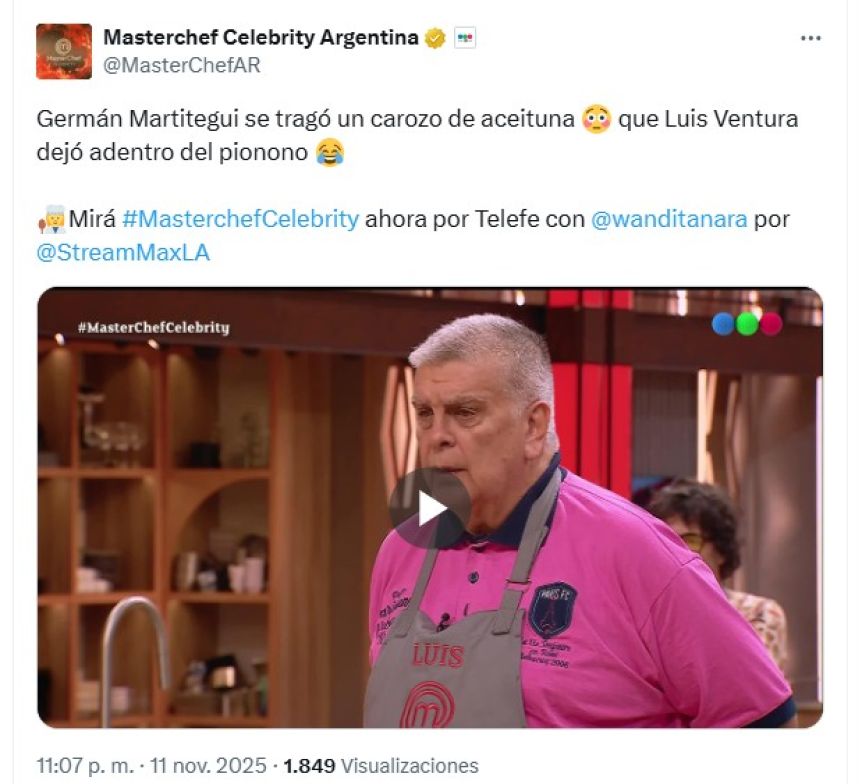Visit the @StreamMaxLA mention
862x784 pixels.
click(123, 252)
